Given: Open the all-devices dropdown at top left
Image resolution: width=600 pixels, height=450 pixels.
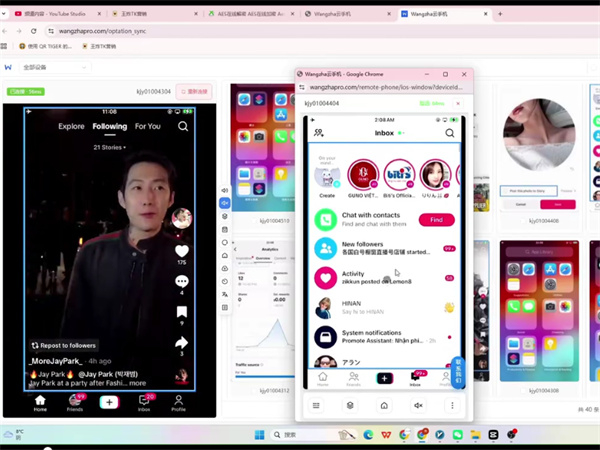Looking at the screenshot, I should tap(55, 67).
